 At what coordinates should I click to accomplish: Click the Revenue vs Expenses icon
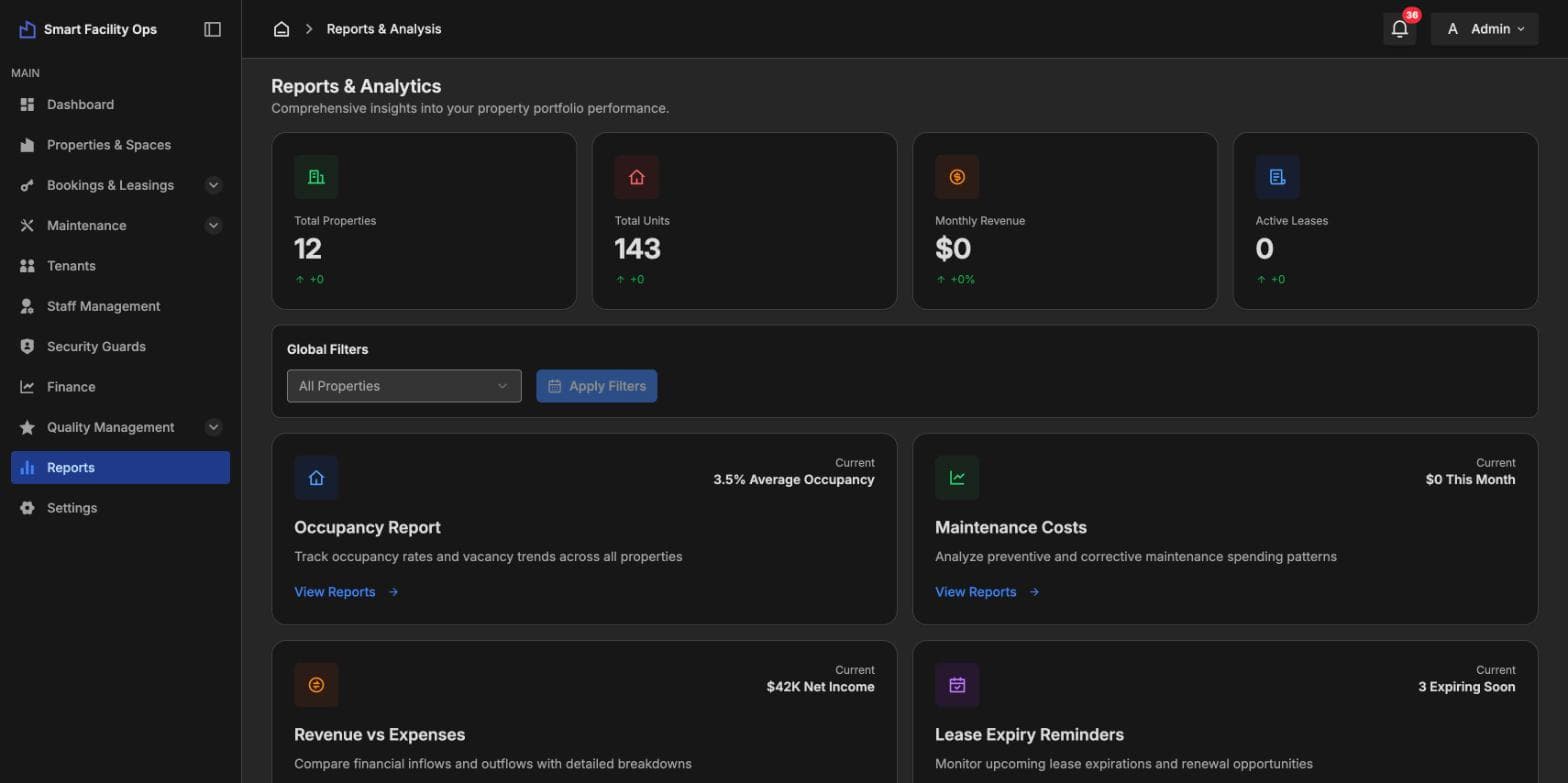[x=316, y=685]
